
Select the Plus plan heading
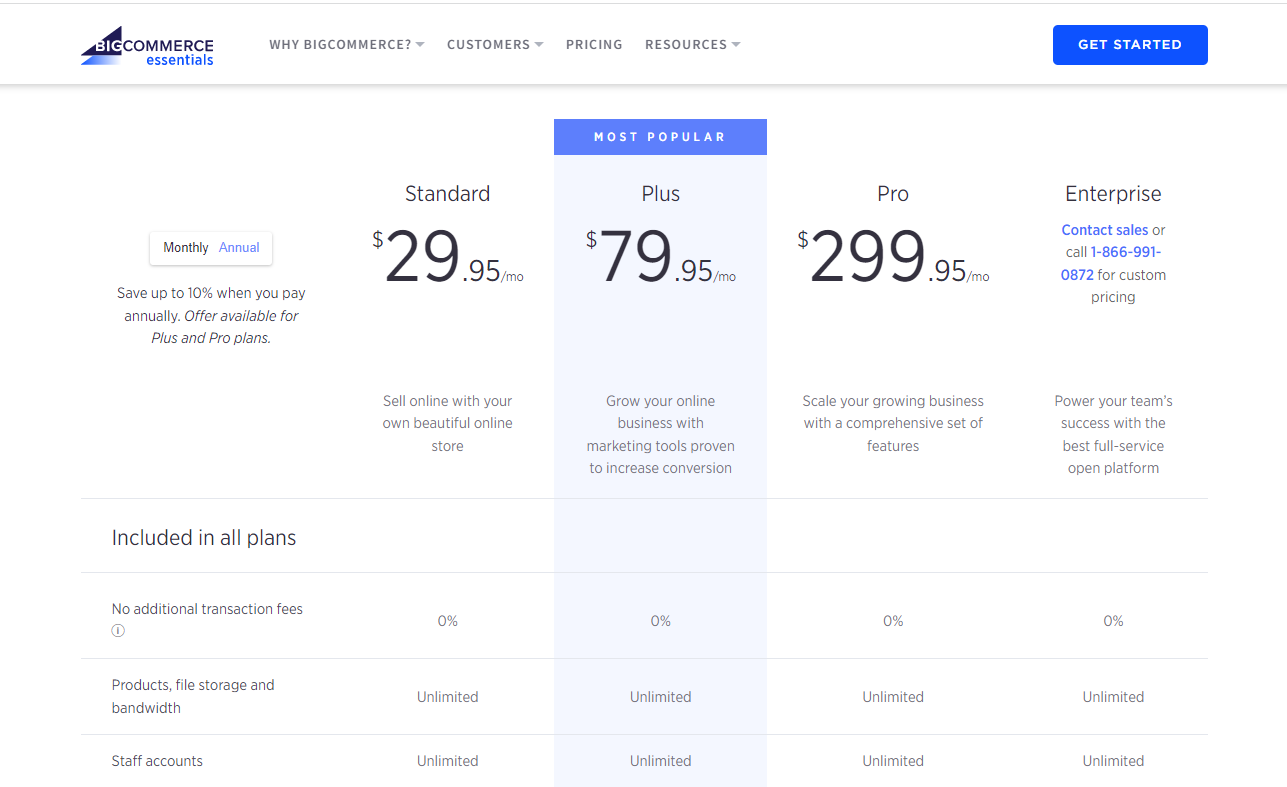pyautogui.click(x=661, y=194)
